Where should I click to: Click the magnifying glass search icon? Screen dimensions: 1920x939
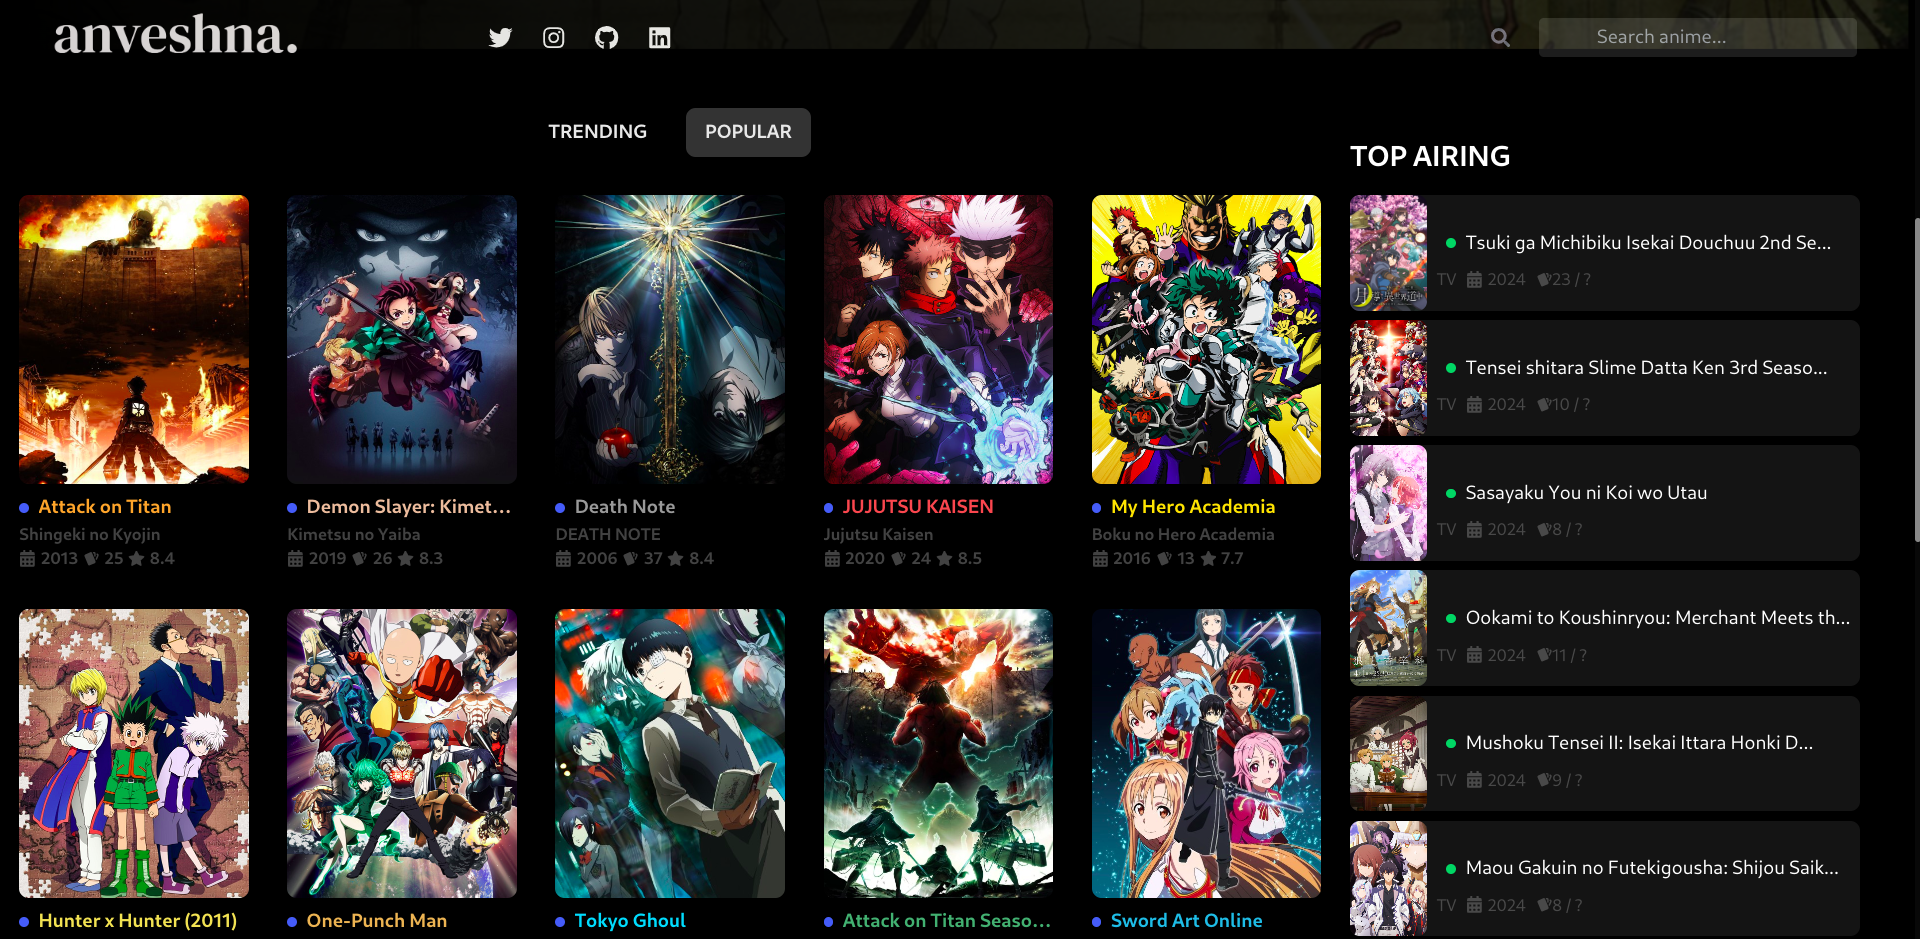point(1500,38)
